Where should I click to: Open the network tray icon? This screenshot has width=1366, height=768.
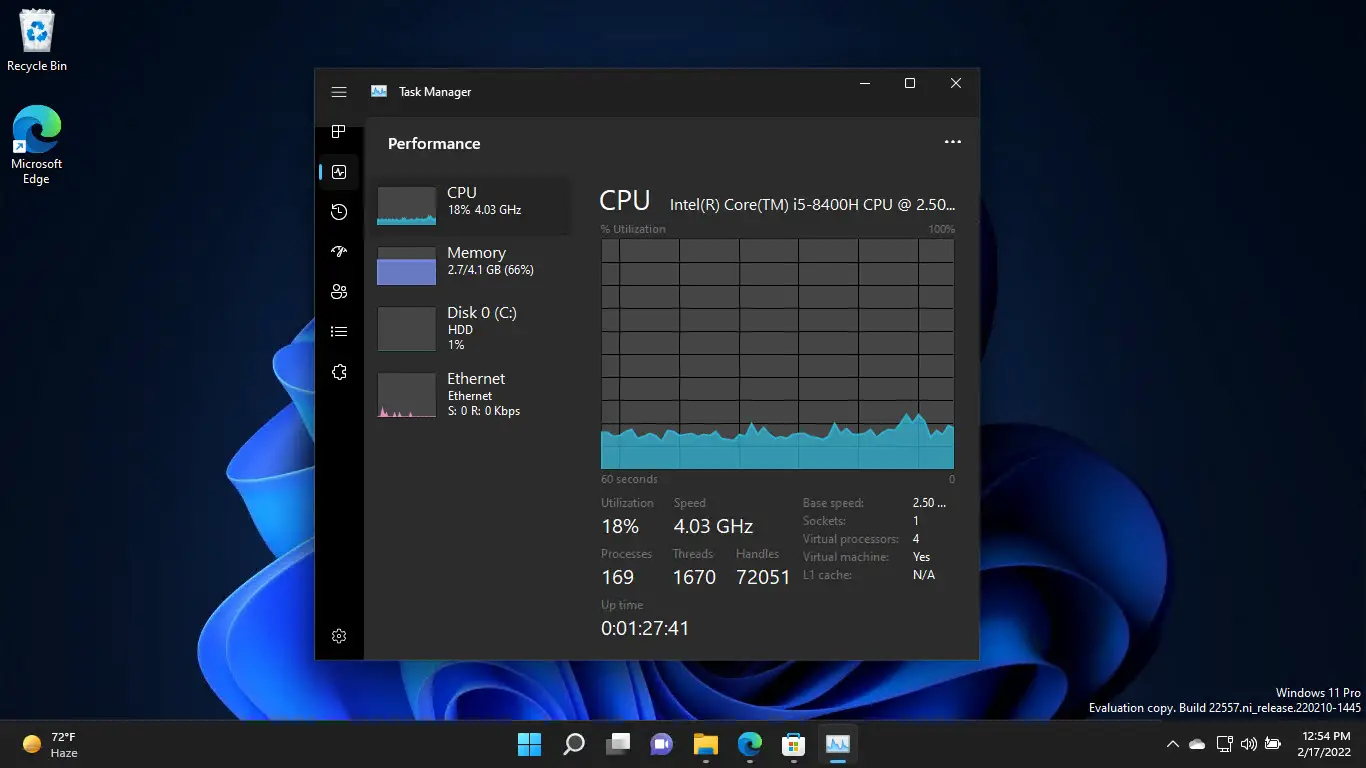tap(1225, 744)
